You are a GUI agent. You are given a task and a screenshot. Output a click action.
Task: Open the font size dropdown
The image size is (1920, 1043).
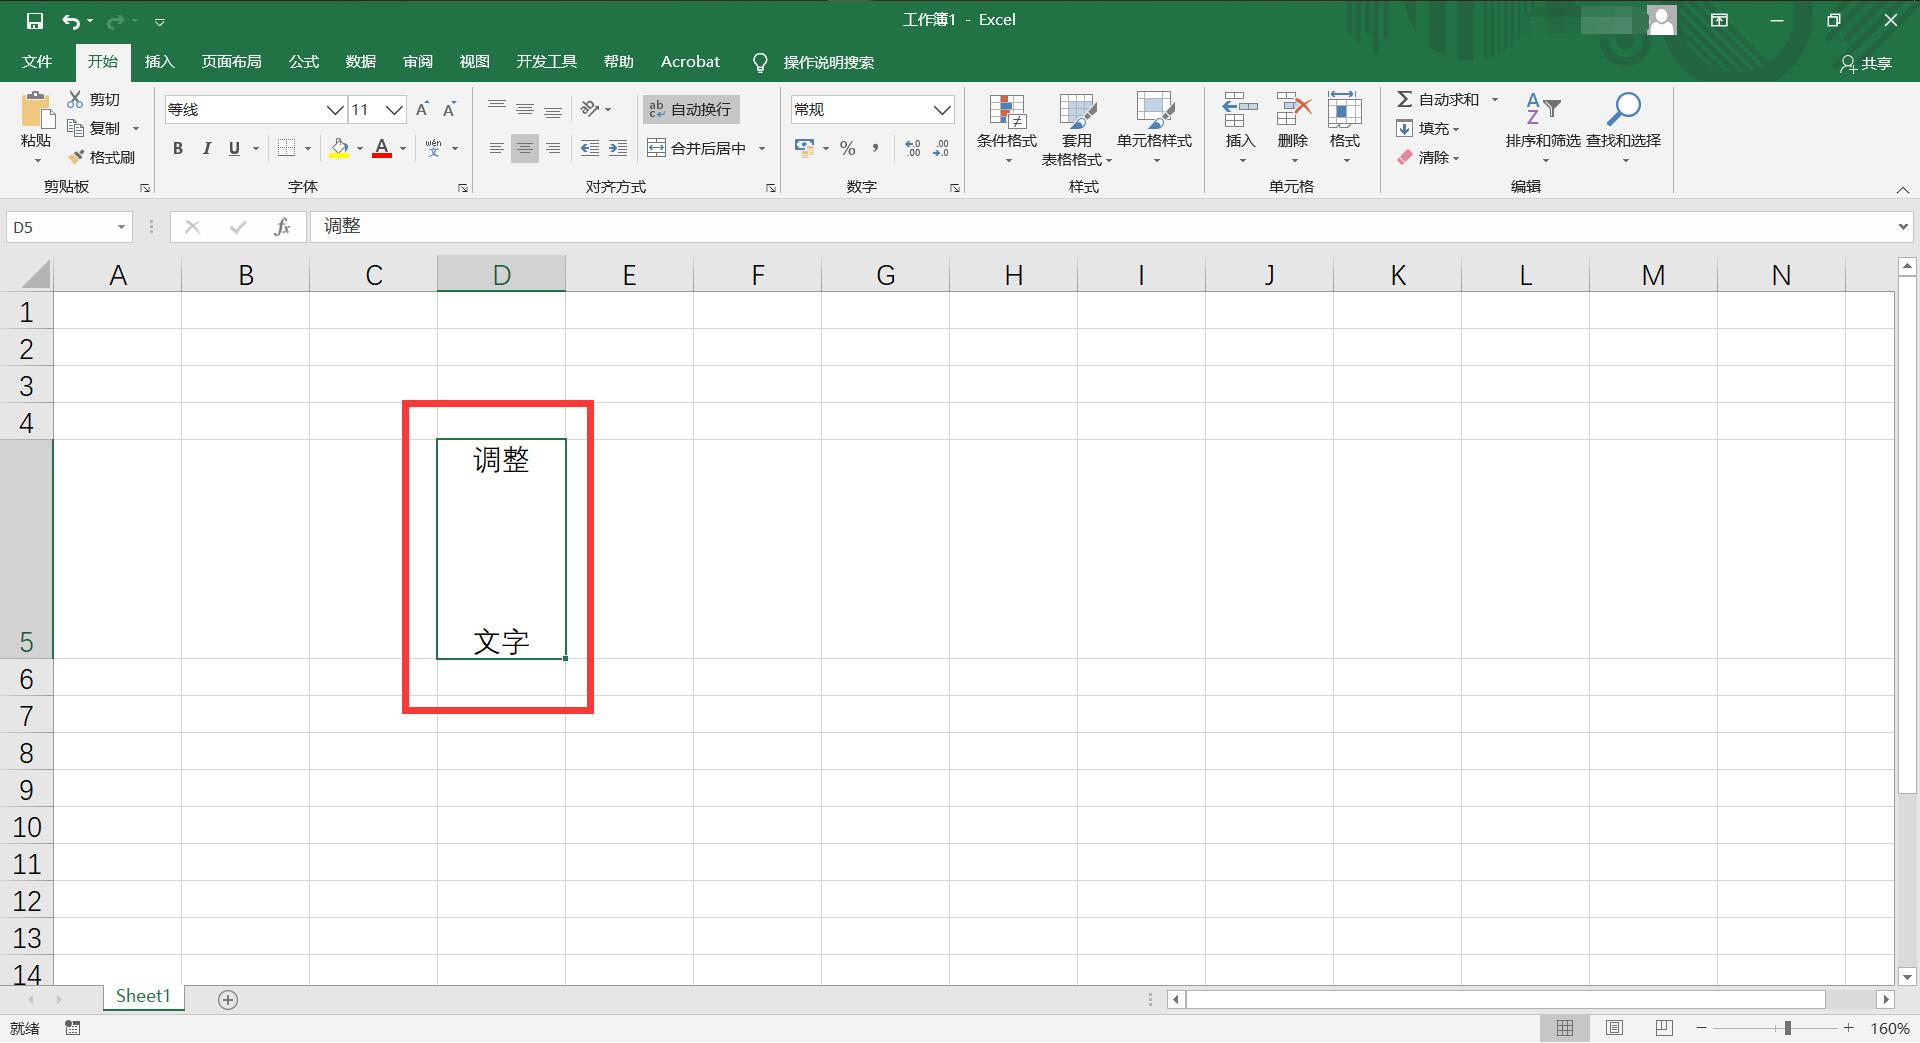pyautogui.click(x=394, y=109)
